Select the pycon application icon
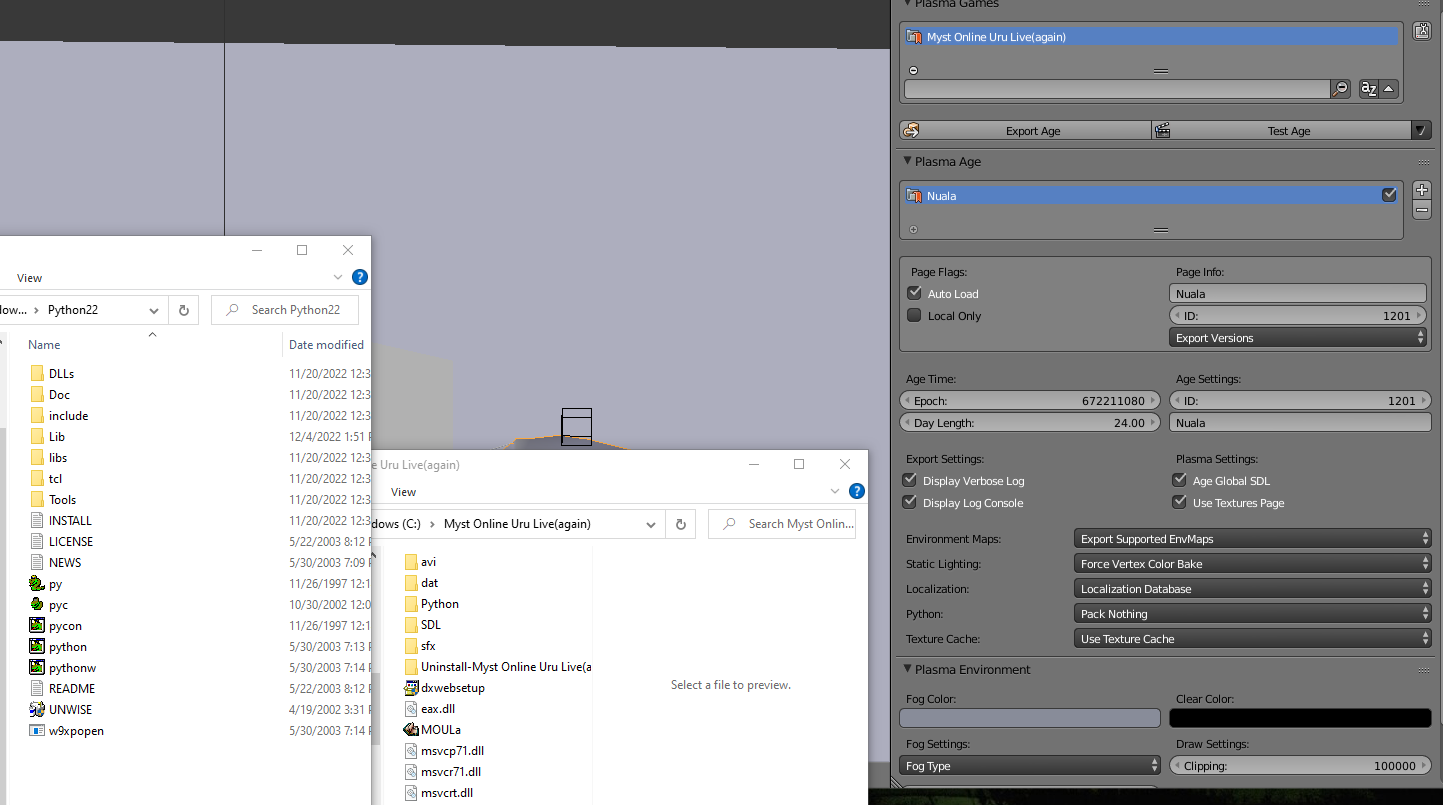Screen dimensions: 1443x805 (37, 626)
